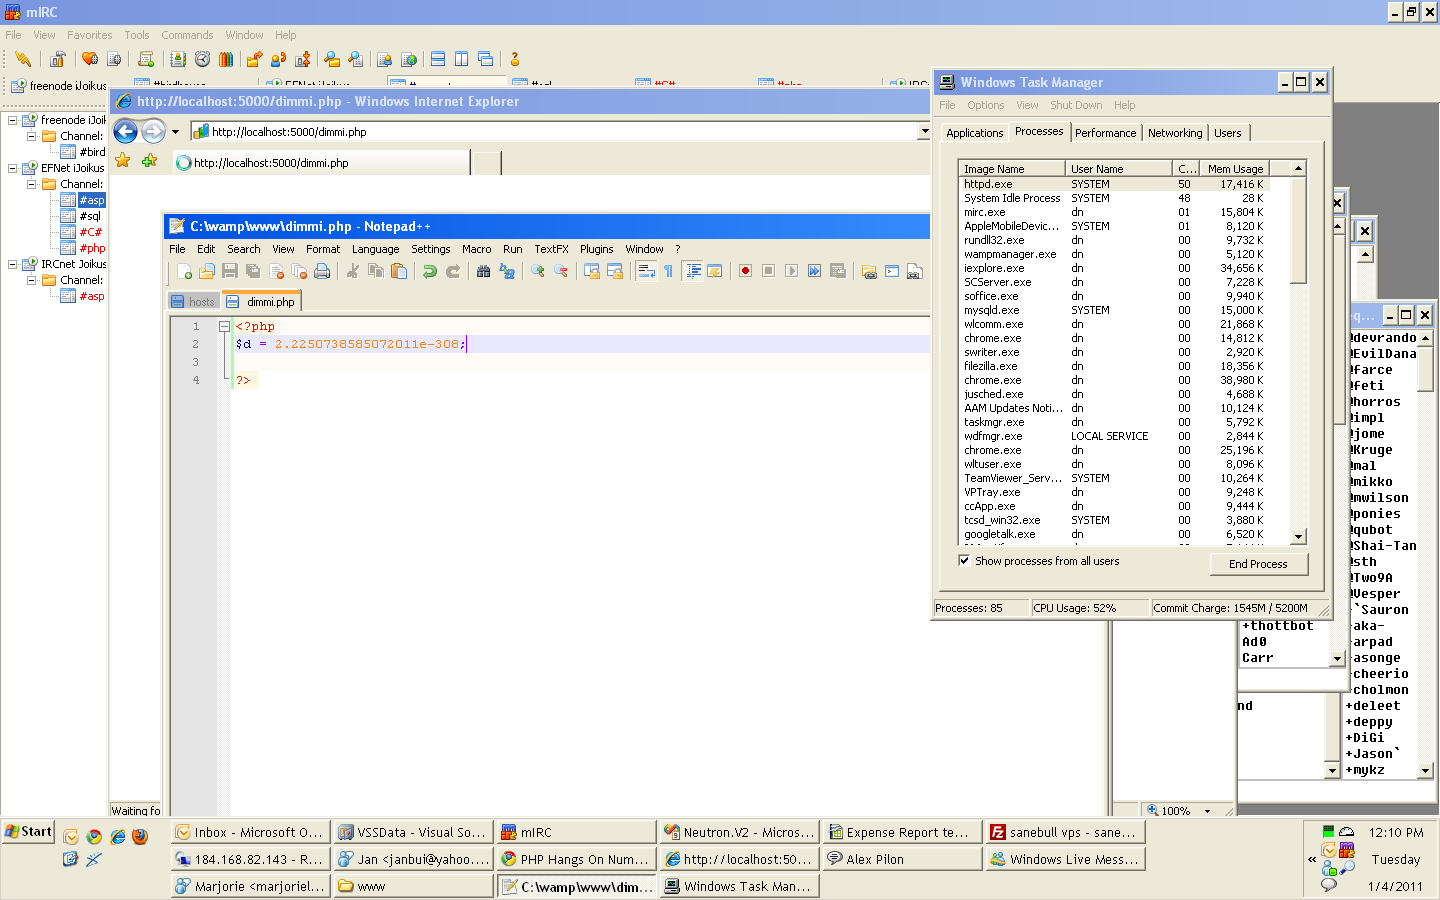Click the IE Favorites star icon

click(x=123, y=160)
